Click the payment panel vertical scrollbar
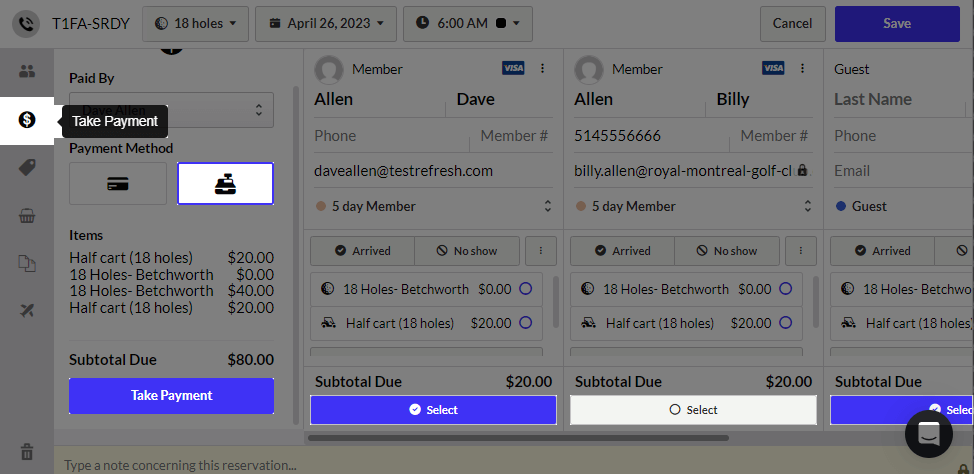 (x=296, y=255)
